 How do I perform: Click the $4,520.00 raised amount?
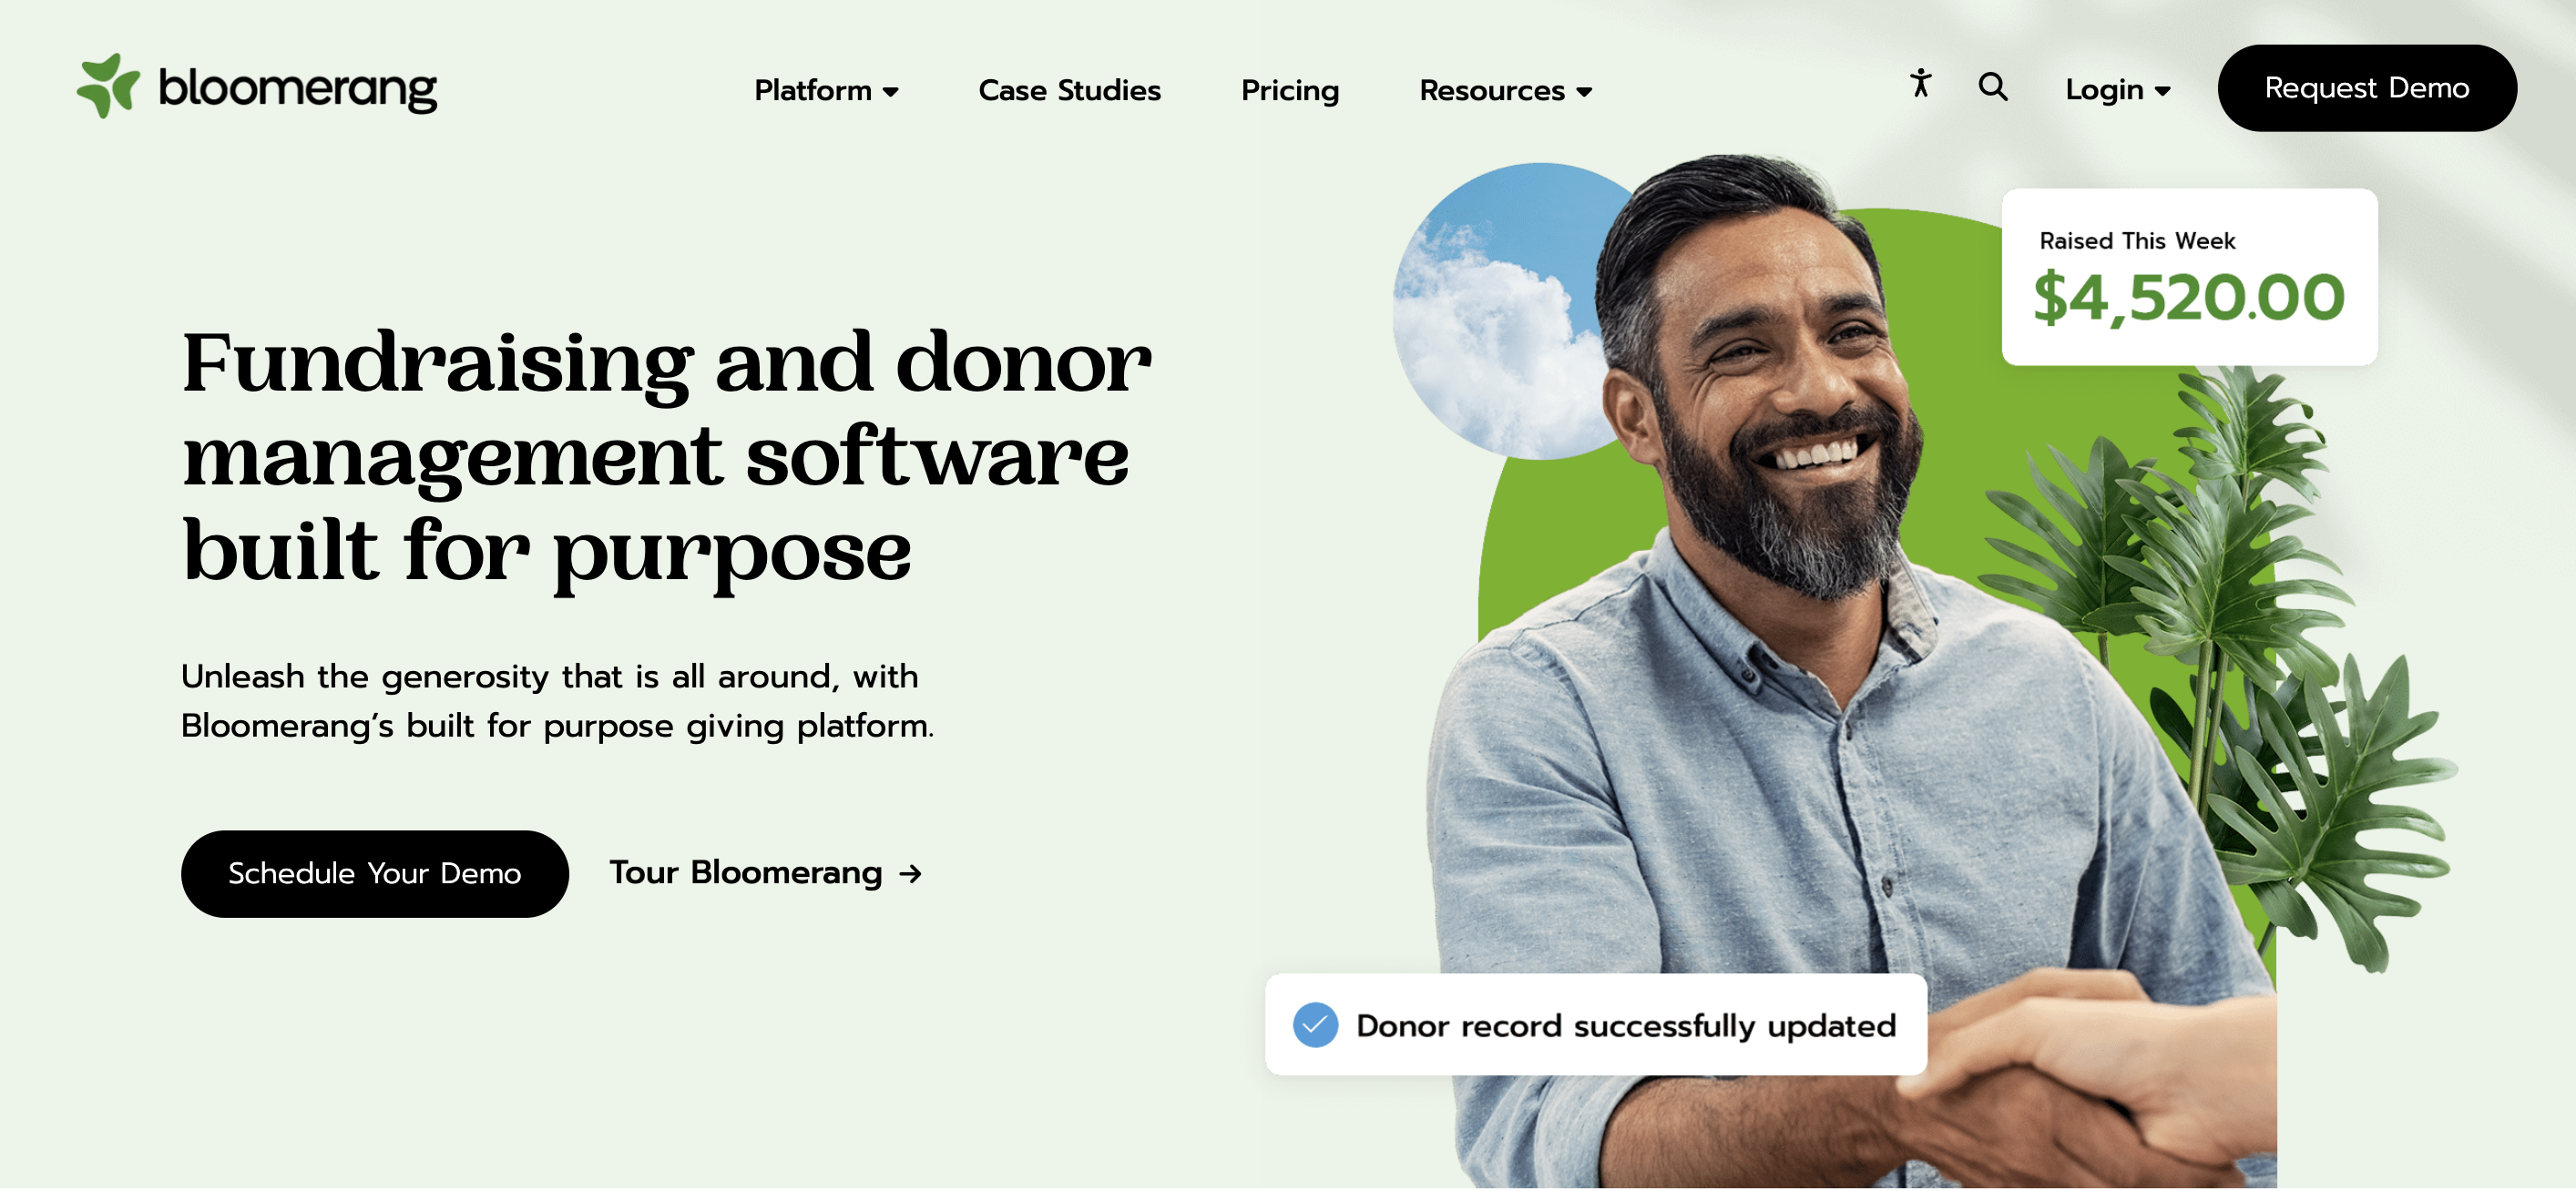coord(2188,297)
